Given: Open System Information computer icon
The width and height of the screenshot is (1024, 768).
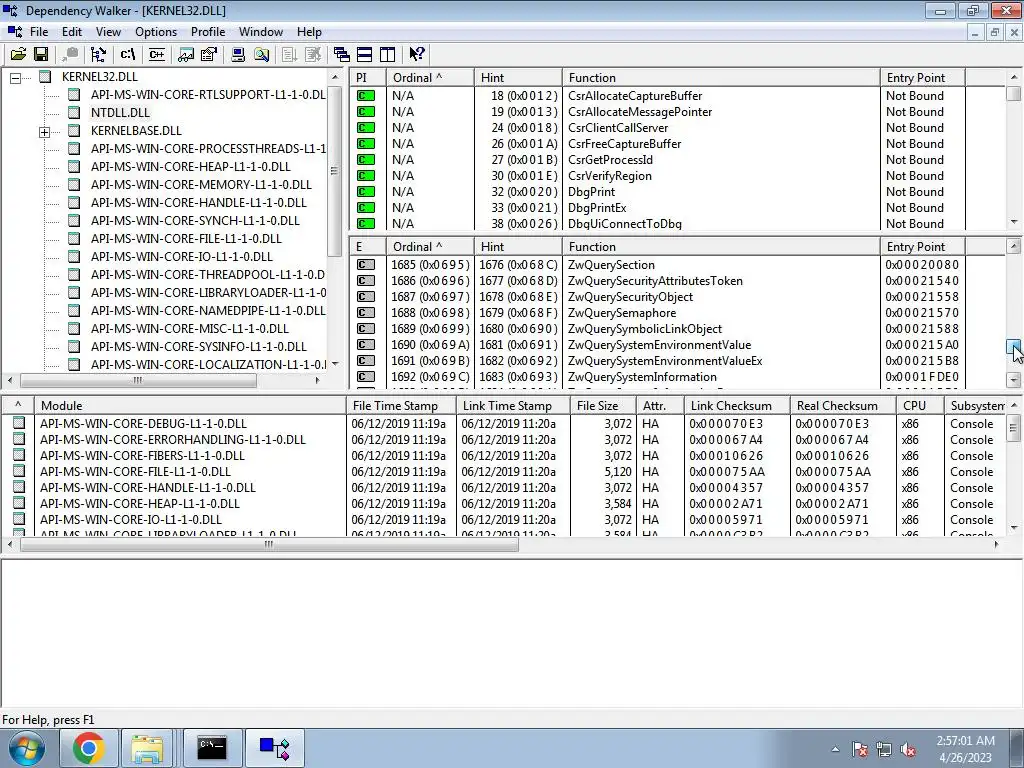Looking at the screenshot, I should [x=238, y=54].
